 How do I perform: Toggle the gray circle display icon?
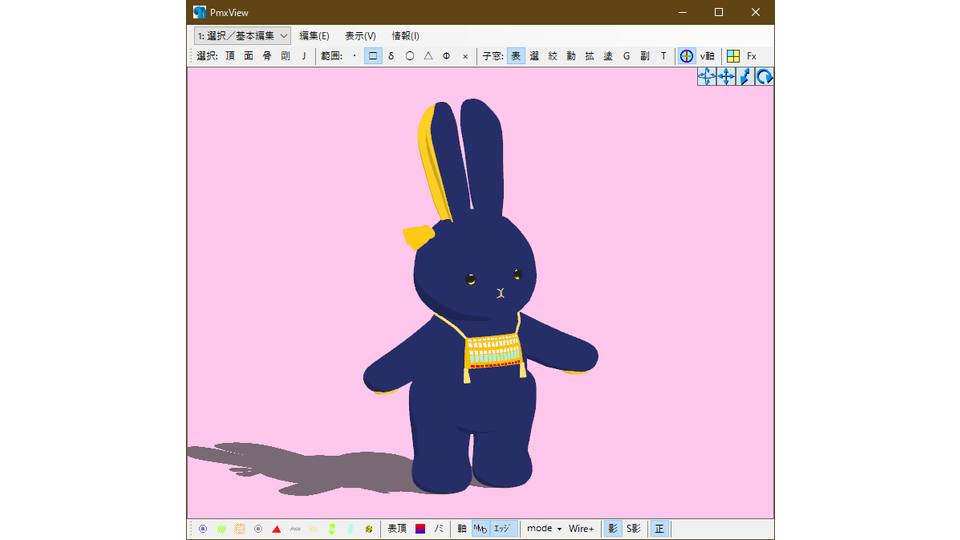click(258, 529)
